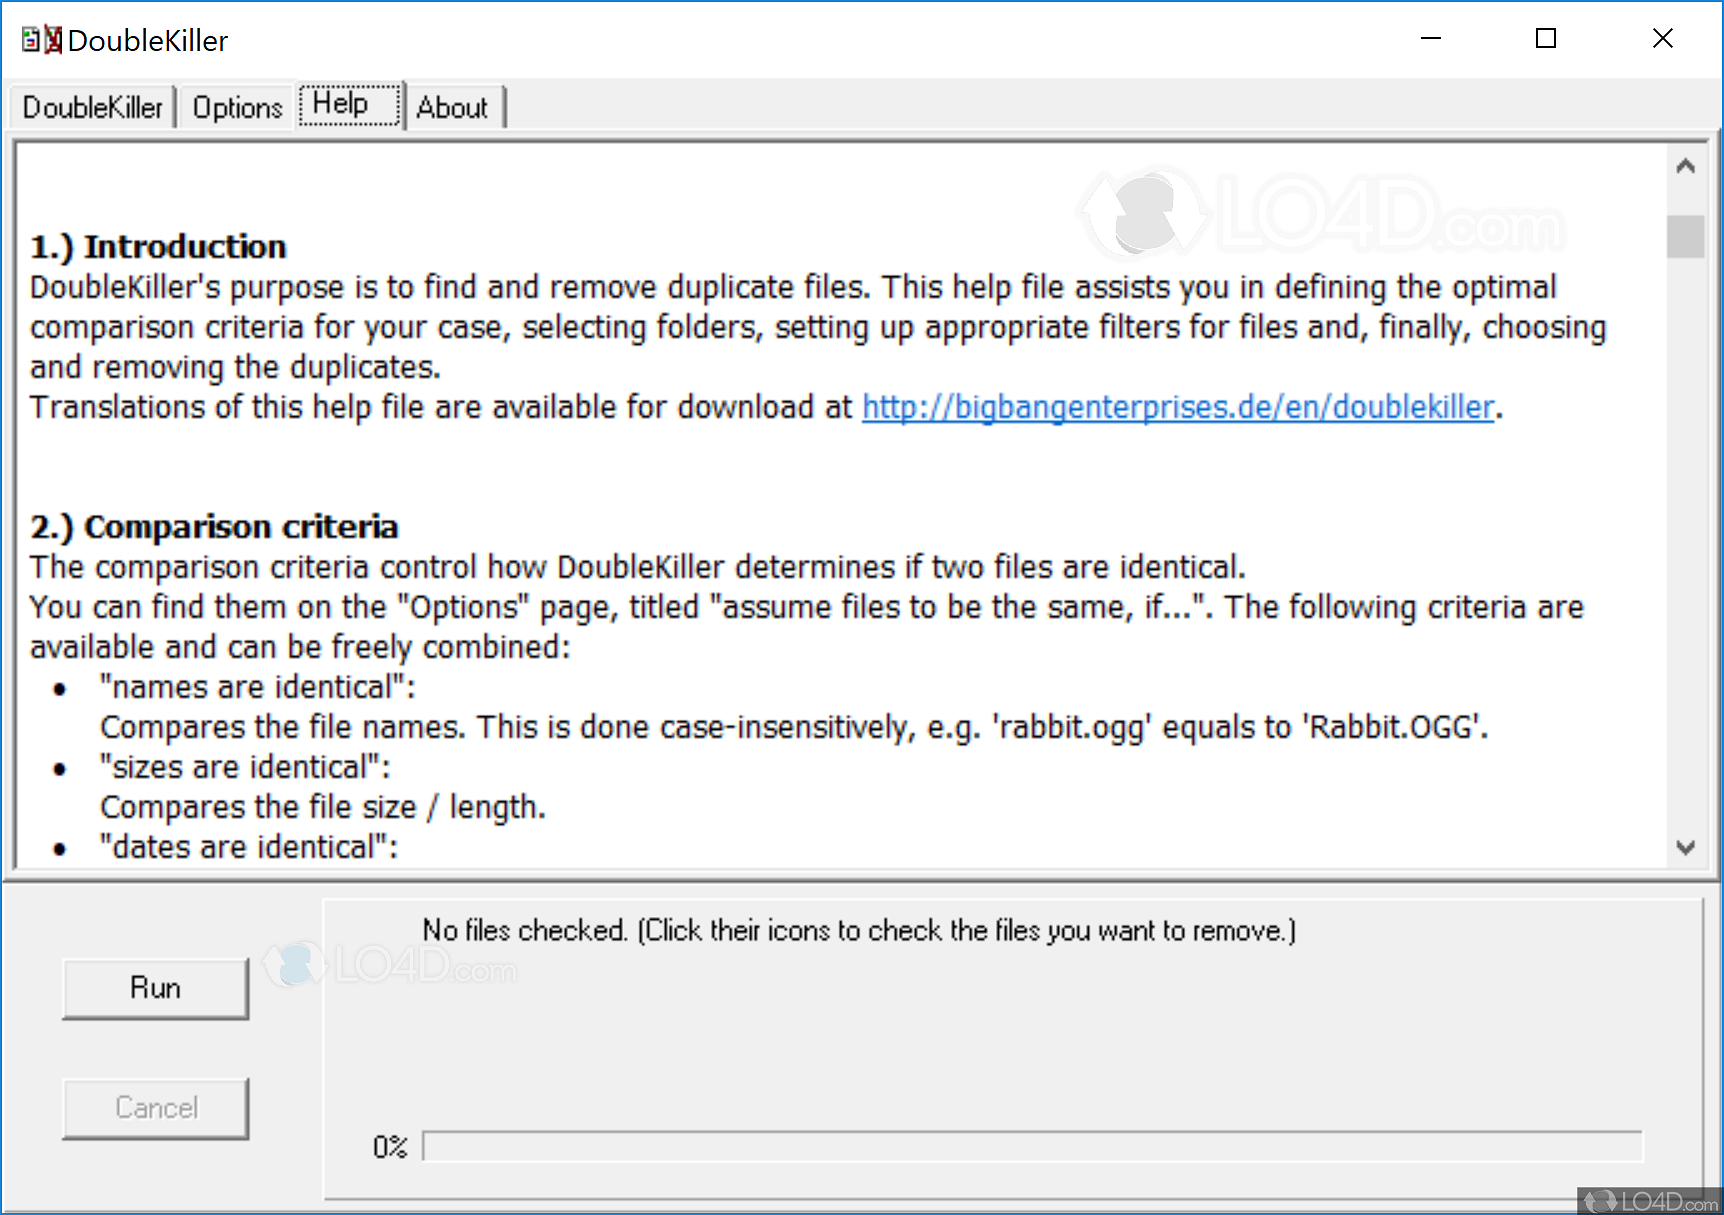Click the Cancel button
The height and width of the screenshot is (1215, 1724).
pyautogui.click(x=155, y=1108)
